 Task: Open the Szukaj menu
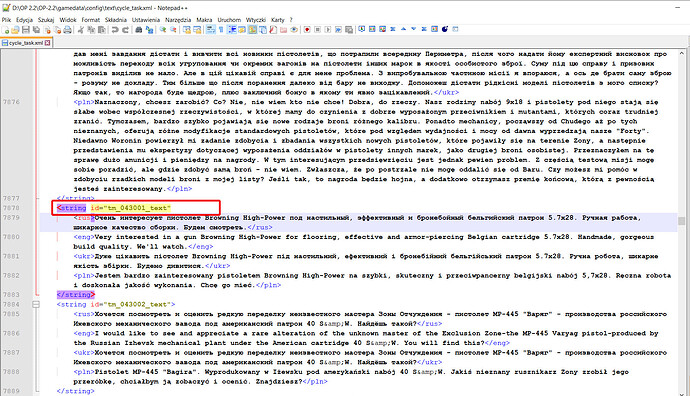[x=46, y=20]
